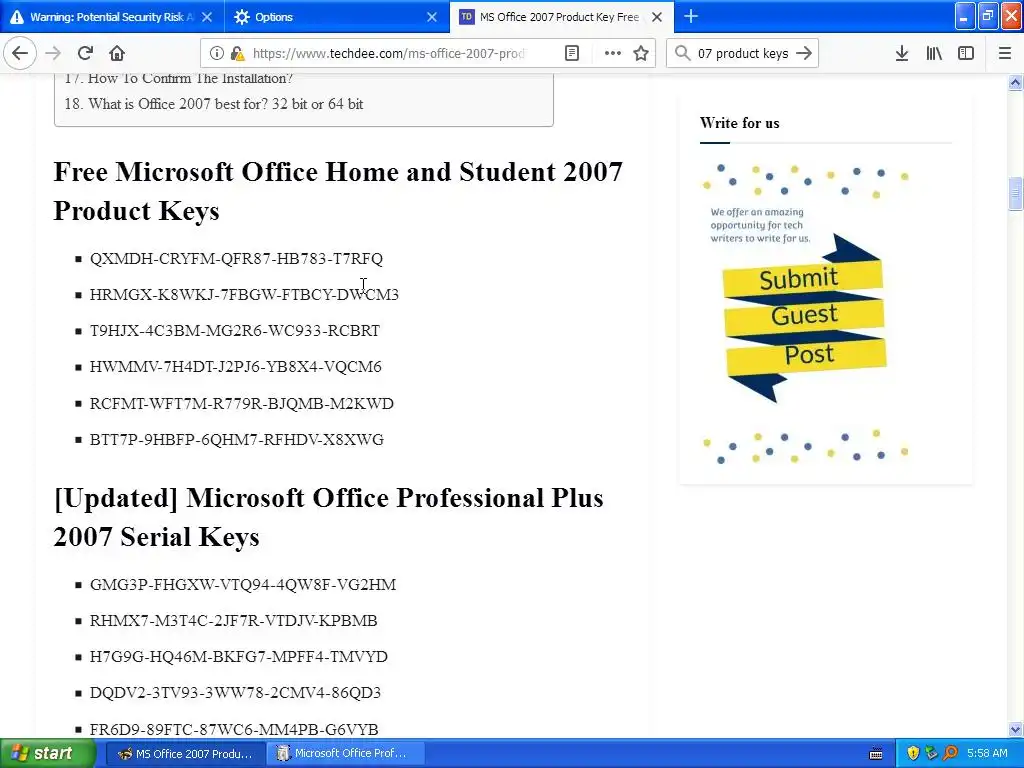Click key GMG3P-FHGXW-VTQ94-4QW8F-VG2HM
Viewport: 1024px width, 768px height.
point(243,584)
